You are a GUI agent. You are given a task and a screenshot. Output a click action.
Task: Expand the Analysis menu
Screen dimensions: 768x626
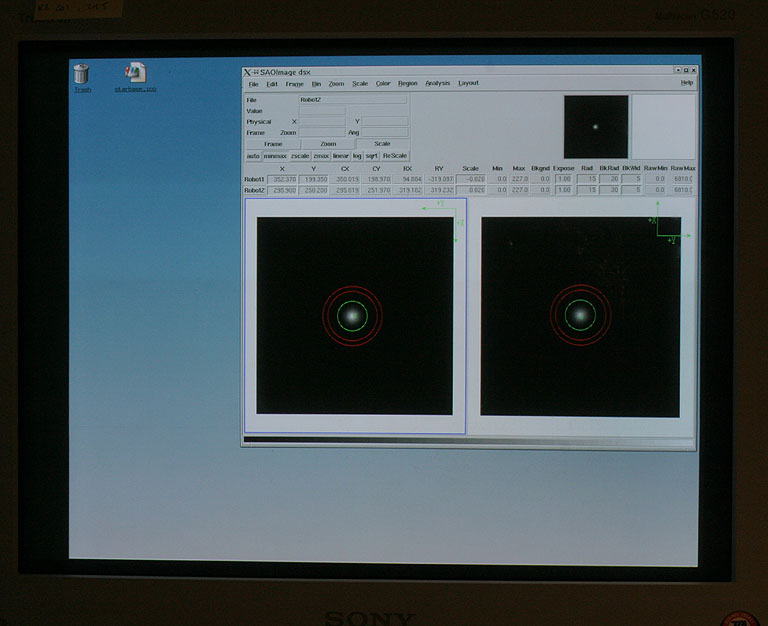tap(437, 84)
